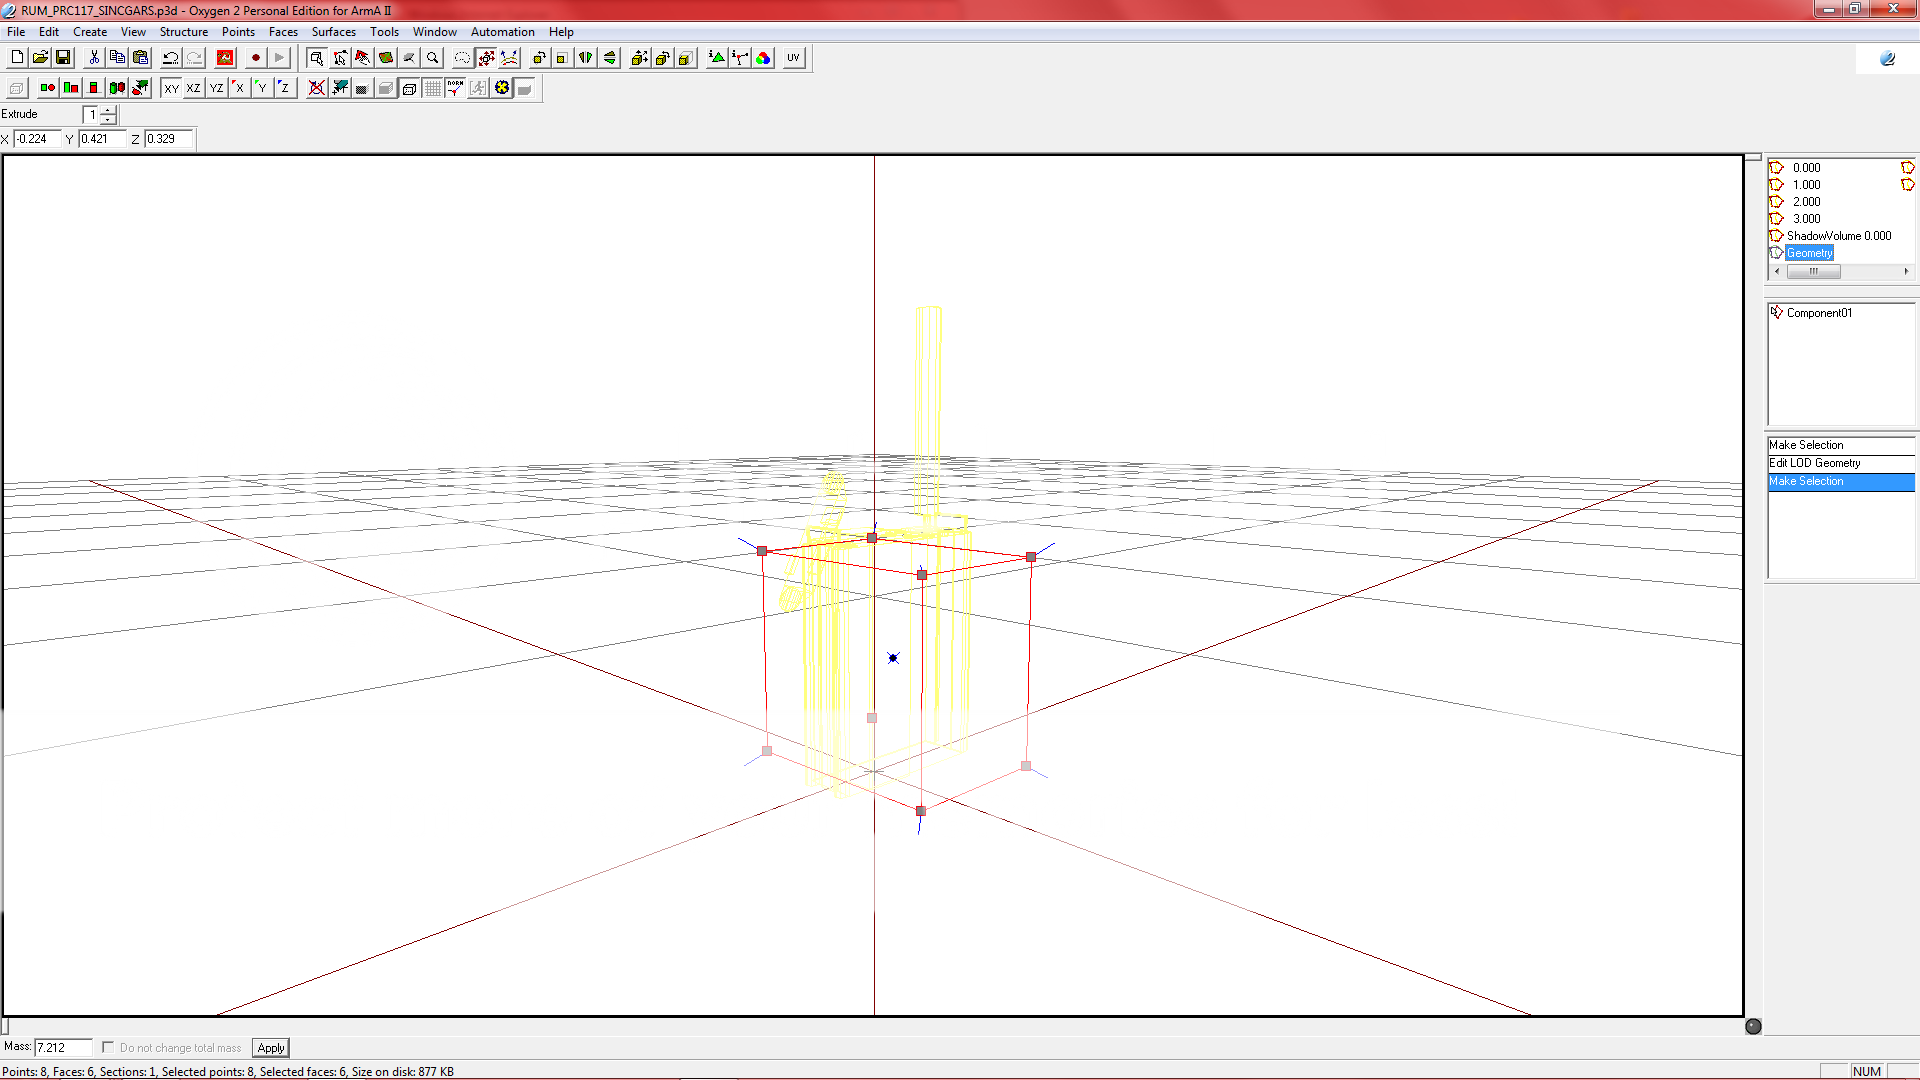Click the Save file icon
Screen dimensions: 1920x1080
(x=63, y=58)
